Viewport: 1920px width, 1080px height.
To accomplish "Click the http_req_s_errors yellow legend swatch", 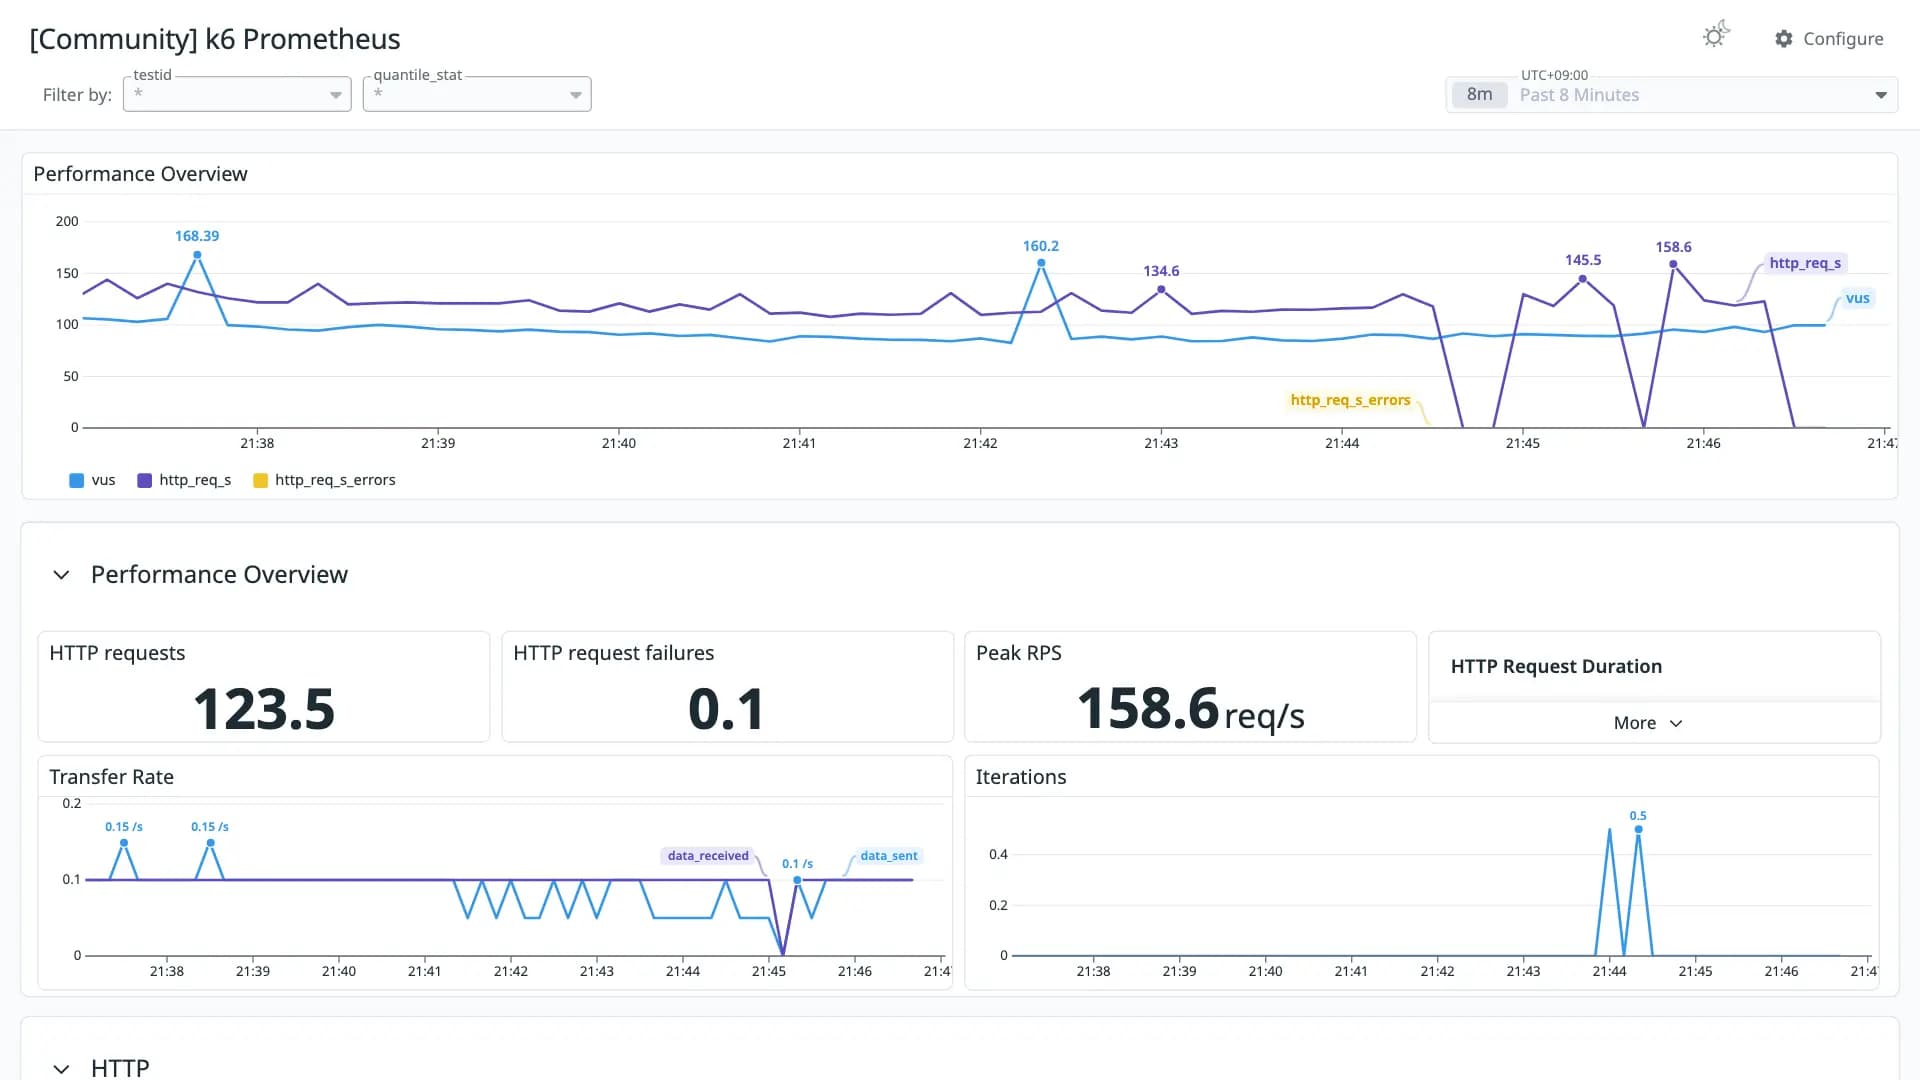I will [260, 481].
